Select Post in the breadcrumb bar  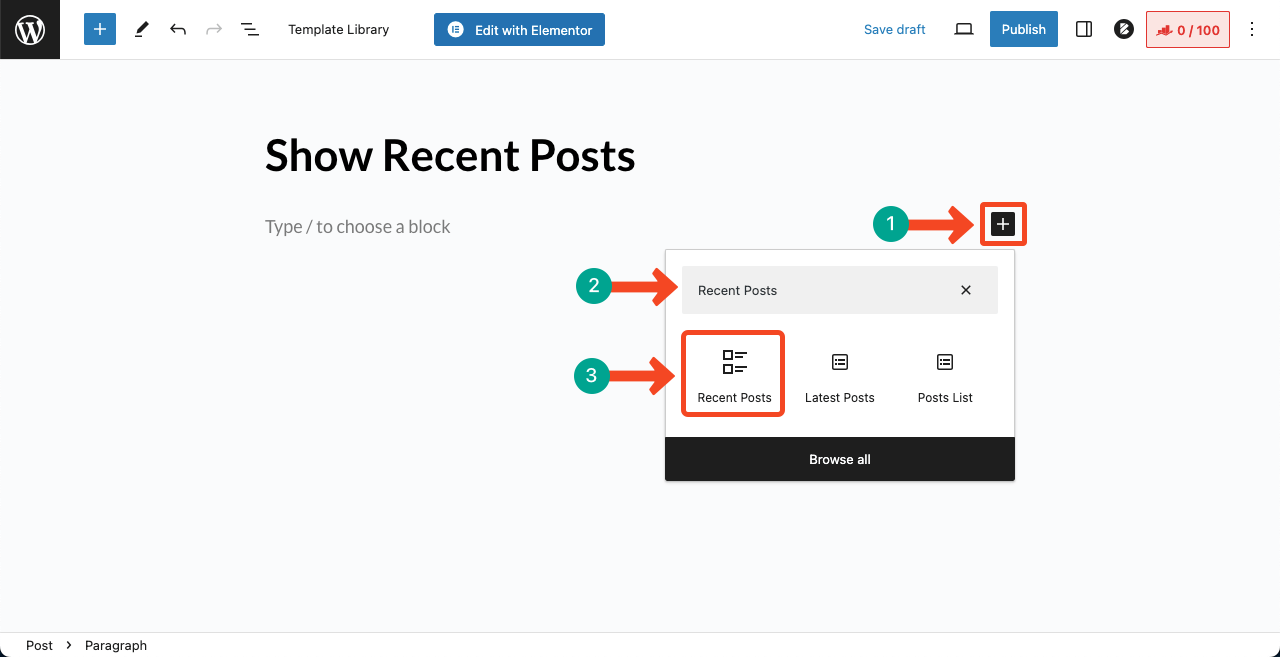tap(39, 645)
